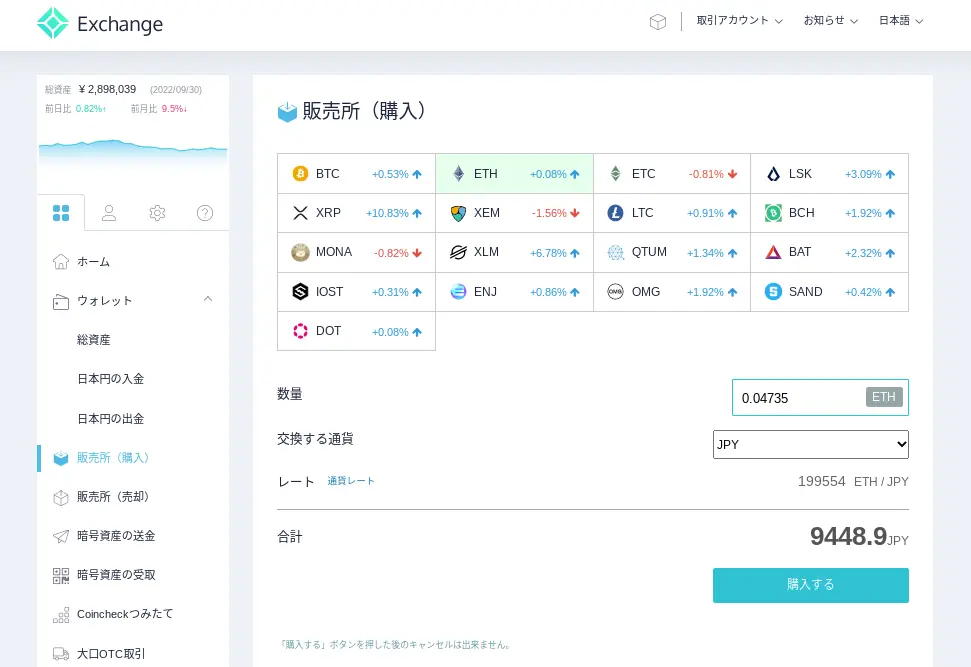Open the settings gear tab
Viewport: 971px width, 667px height.
pos(157,213)
